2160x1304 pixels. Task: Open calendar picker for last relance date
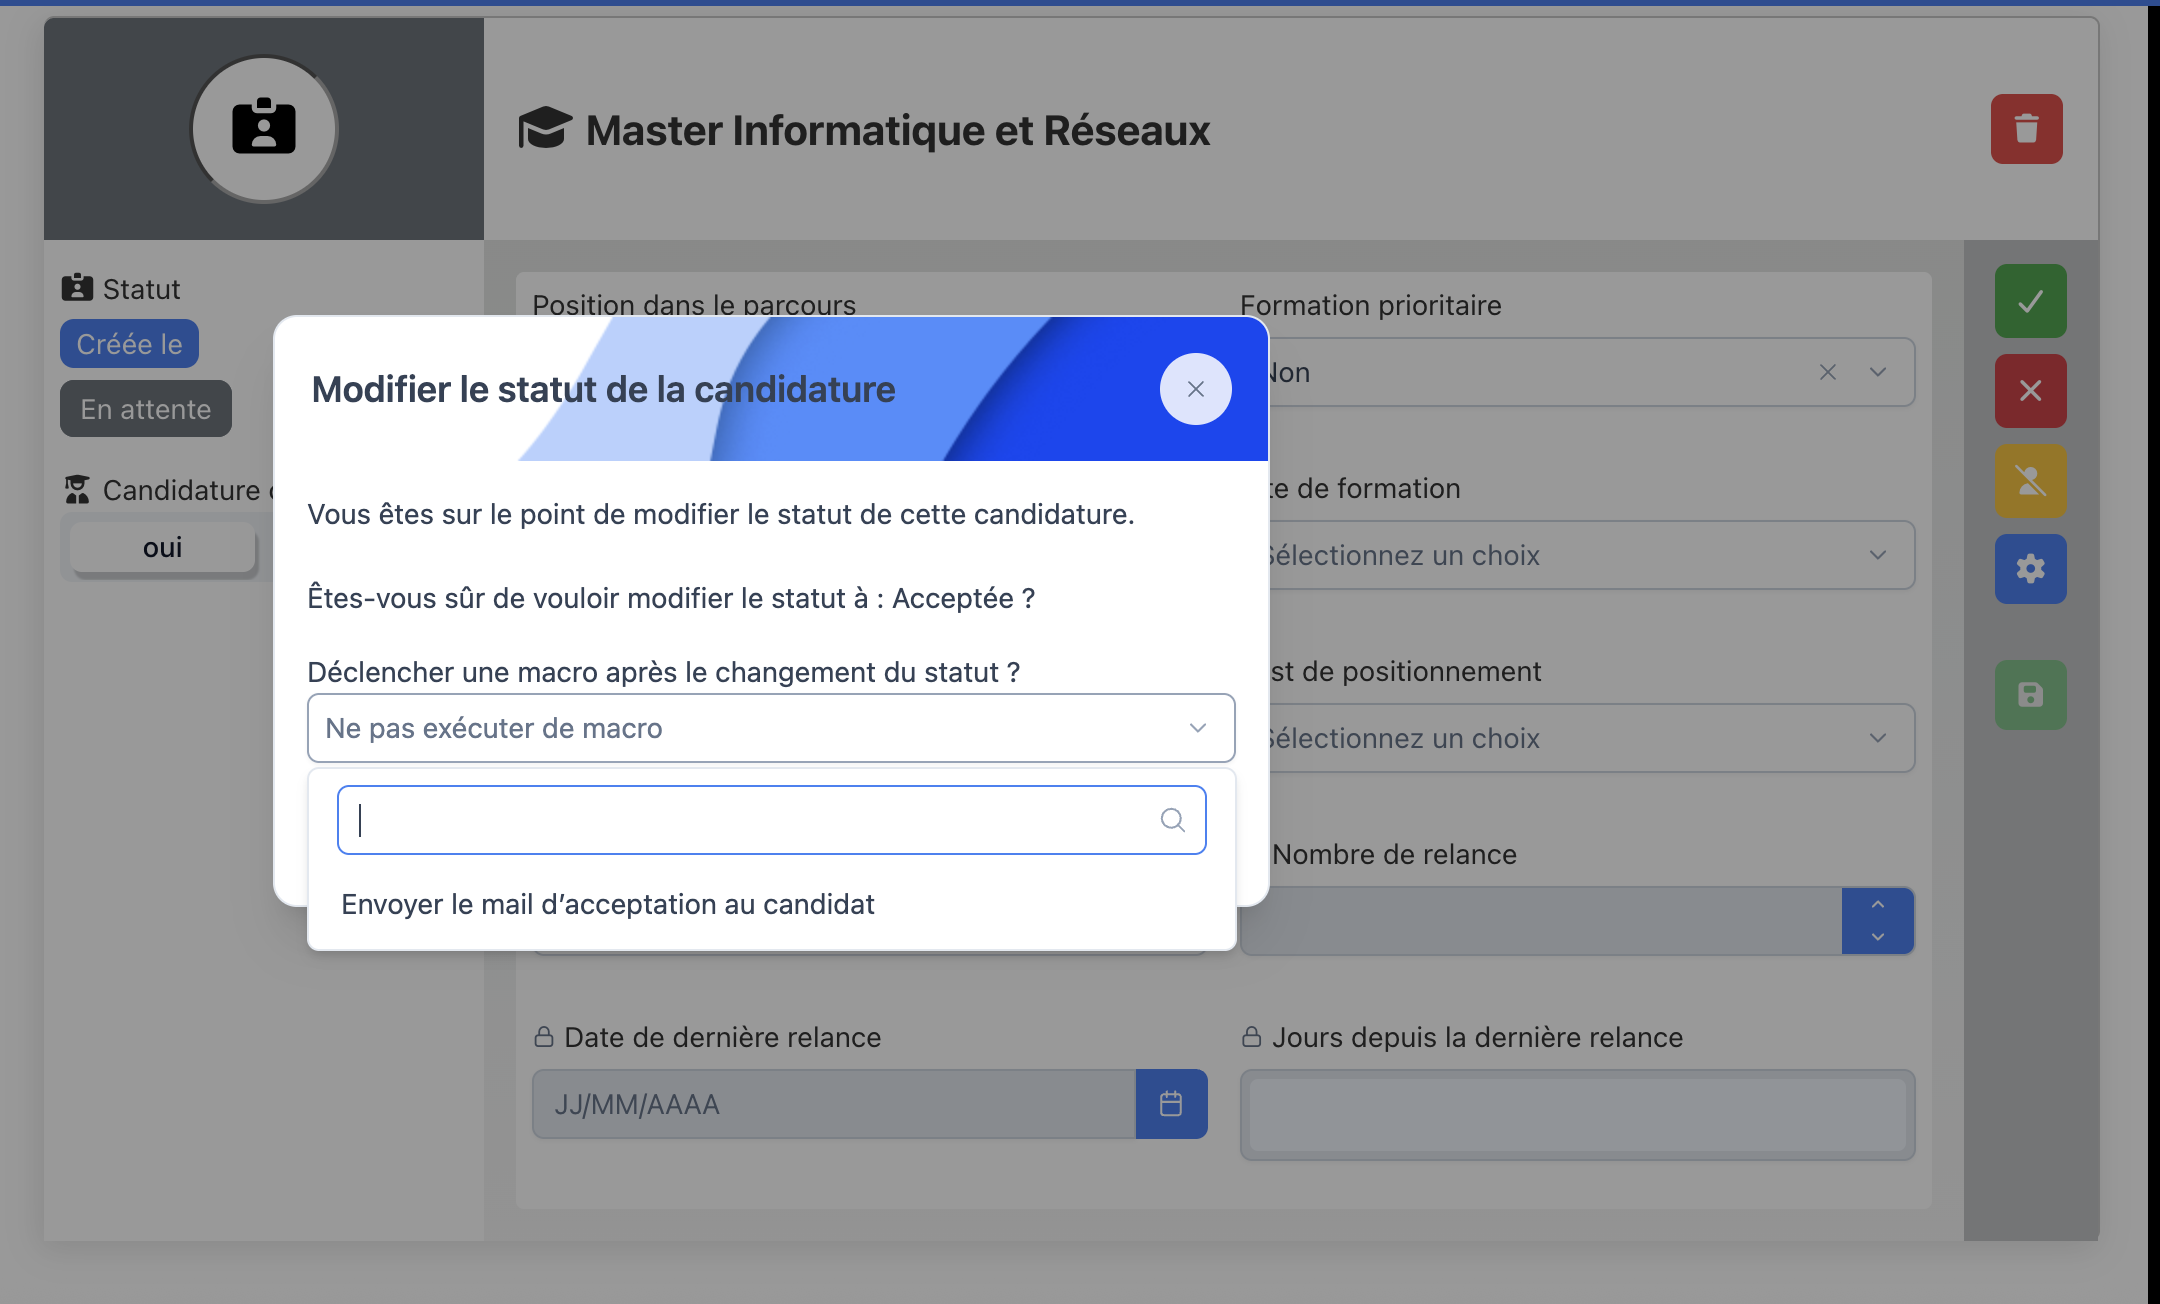click(x=1171, y=1104)
